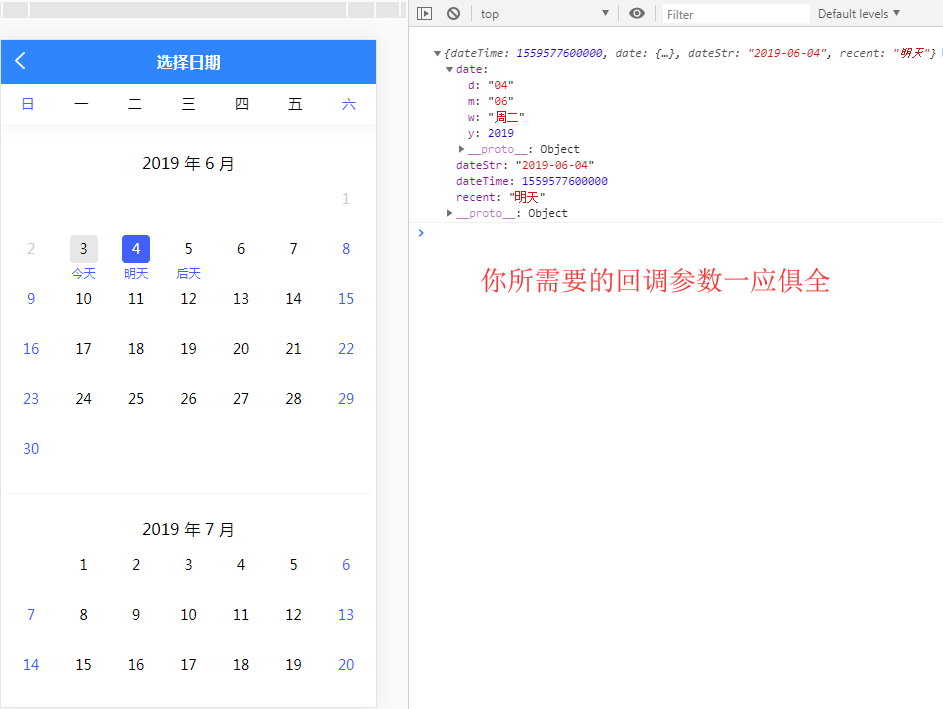Click the console Filter input field
This screenshot has width=943, height=709.
[x=735, y=14]
